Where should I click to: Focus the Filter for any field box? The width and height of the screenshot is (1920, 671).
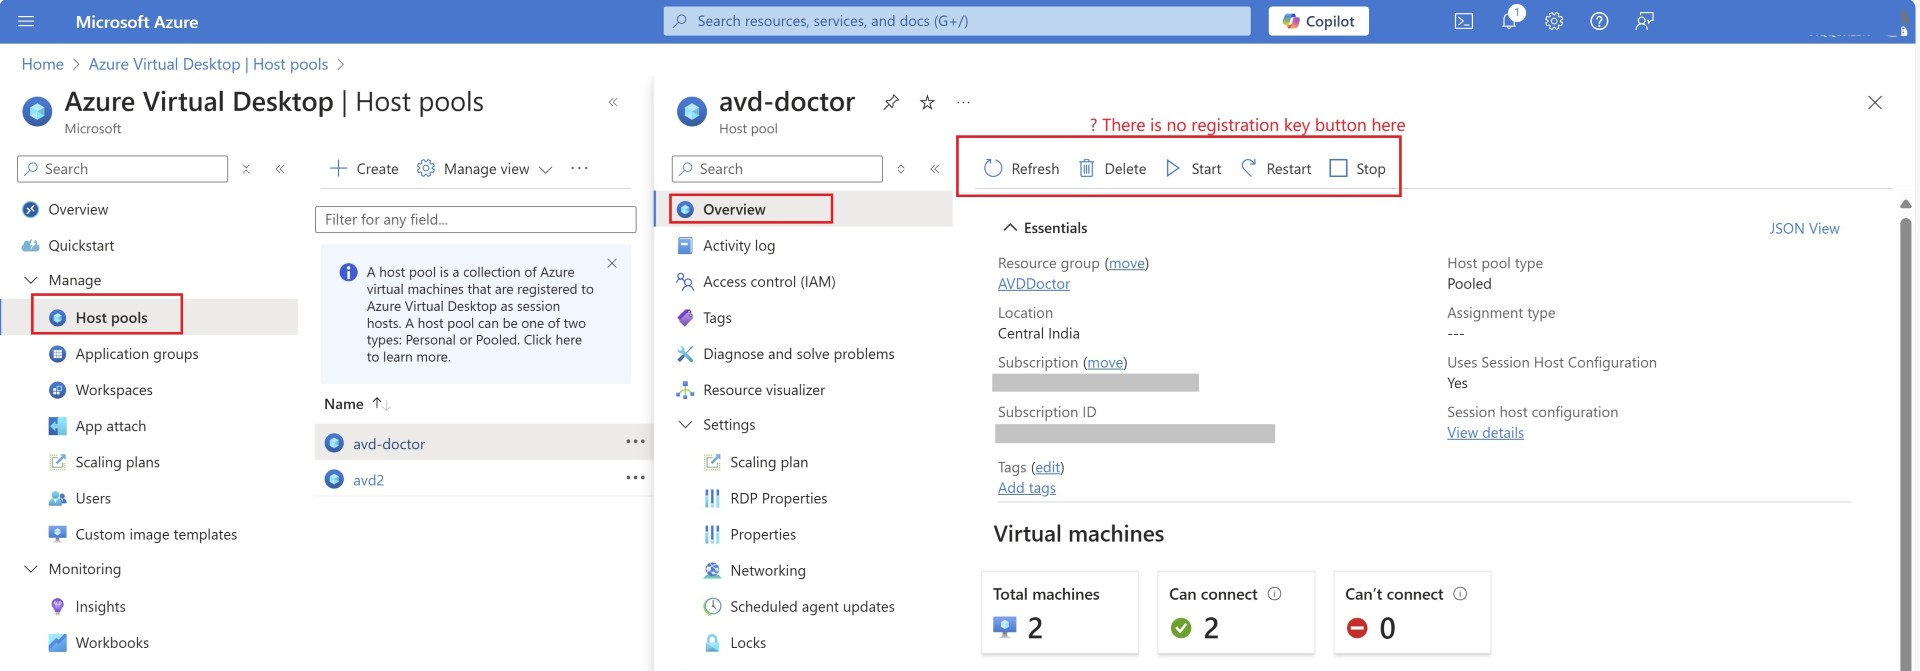475,219
